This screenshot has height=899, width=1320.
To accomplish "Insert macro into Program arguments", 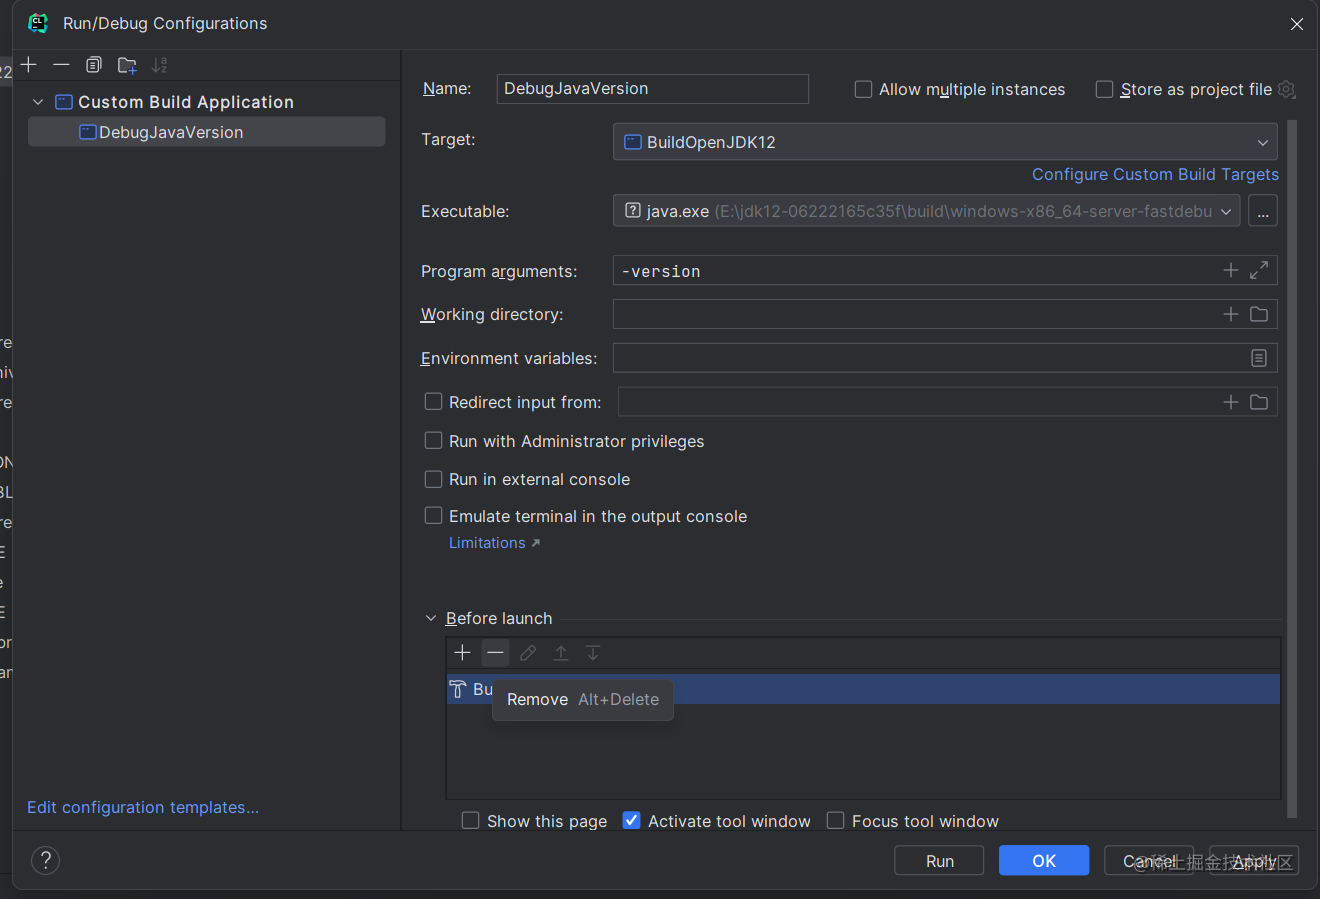I will (x=1231, y=270).
